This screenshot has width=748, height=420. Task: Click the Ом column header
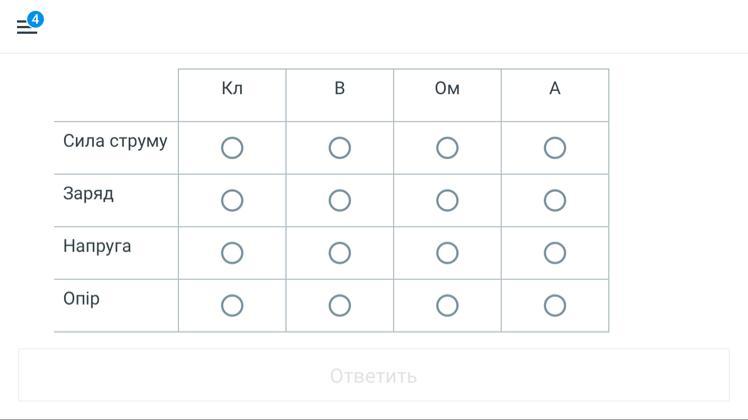tap(447, 89)
